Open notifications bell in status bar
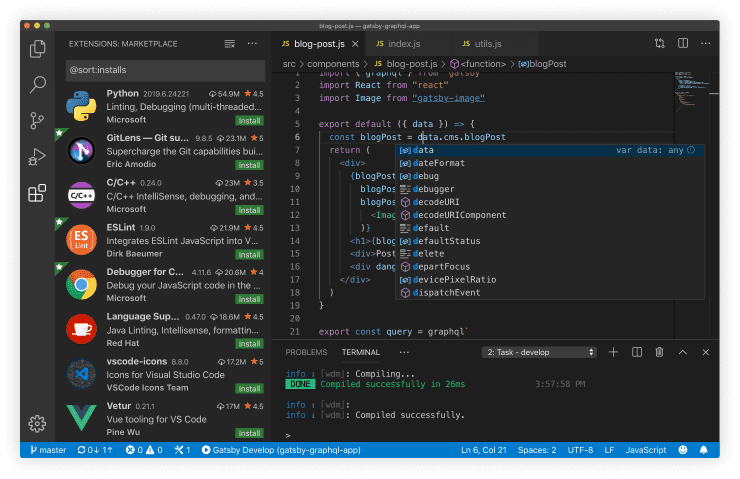Viewport: 740px width, 479px height. tap(704, 450)
